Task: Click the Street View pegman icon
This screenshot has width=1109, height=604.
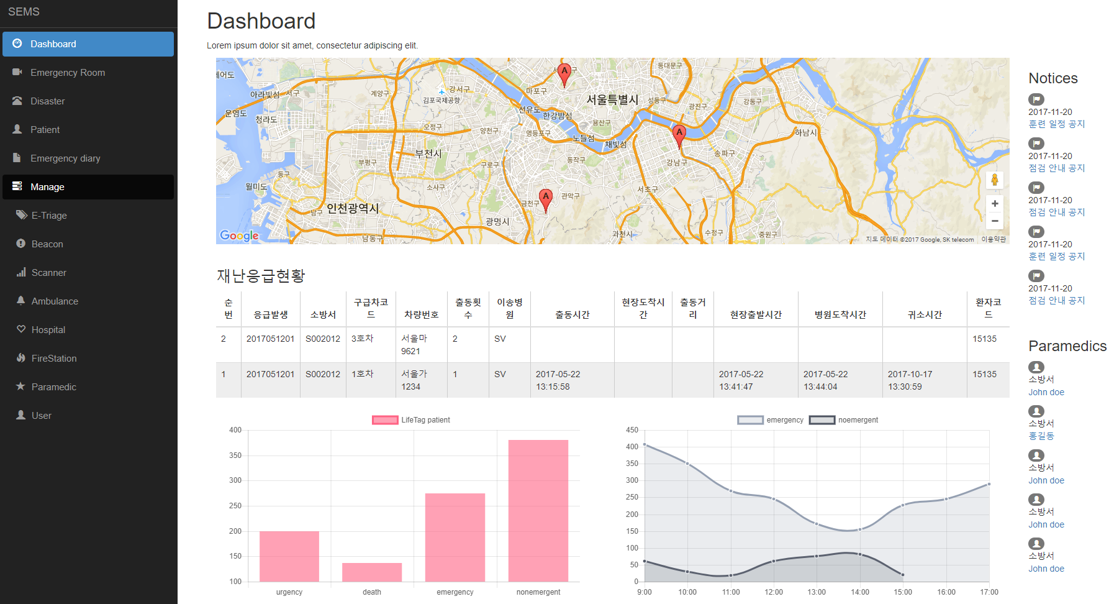Action: coord(994,180)
